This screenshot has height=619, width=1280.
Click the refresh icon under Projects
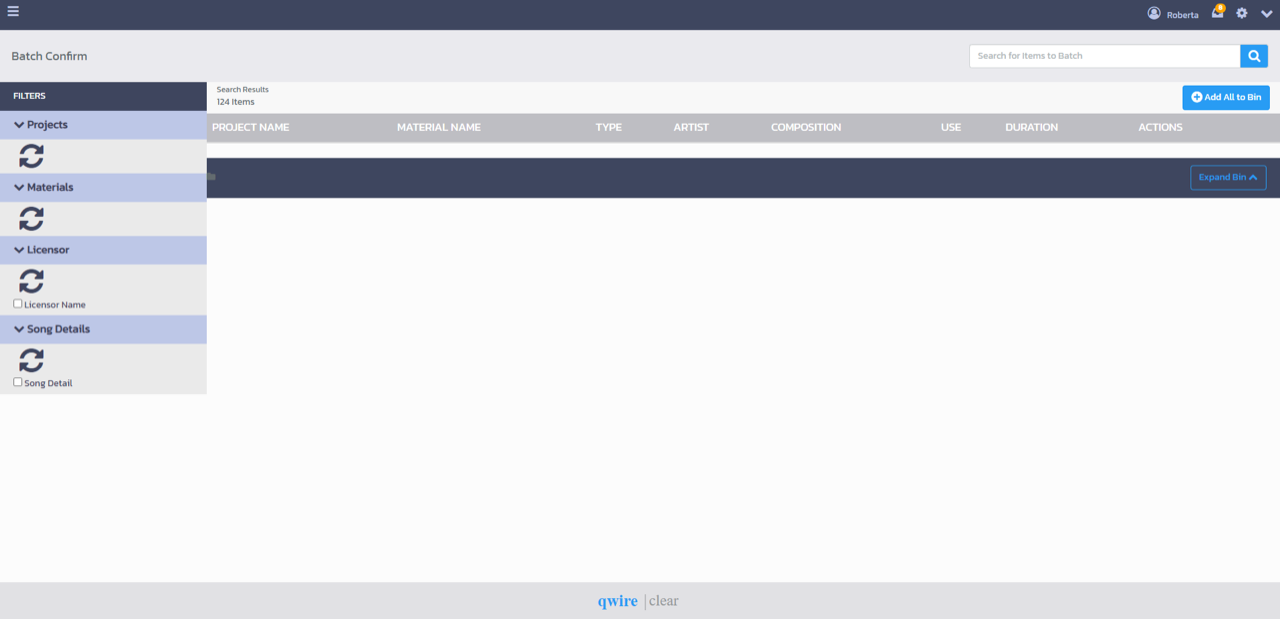[x=32, y=156]
